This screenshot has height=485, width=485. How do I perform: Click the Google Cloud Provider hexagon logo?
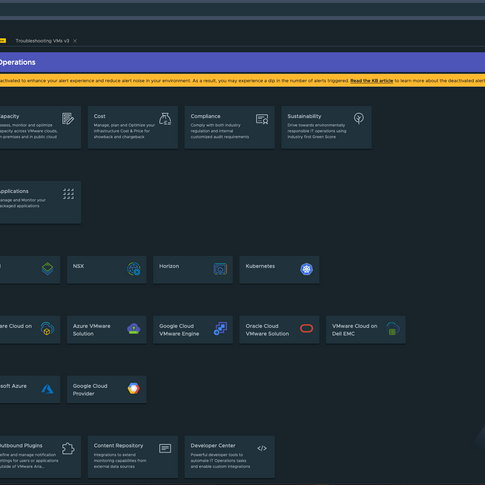pos(134,389)
